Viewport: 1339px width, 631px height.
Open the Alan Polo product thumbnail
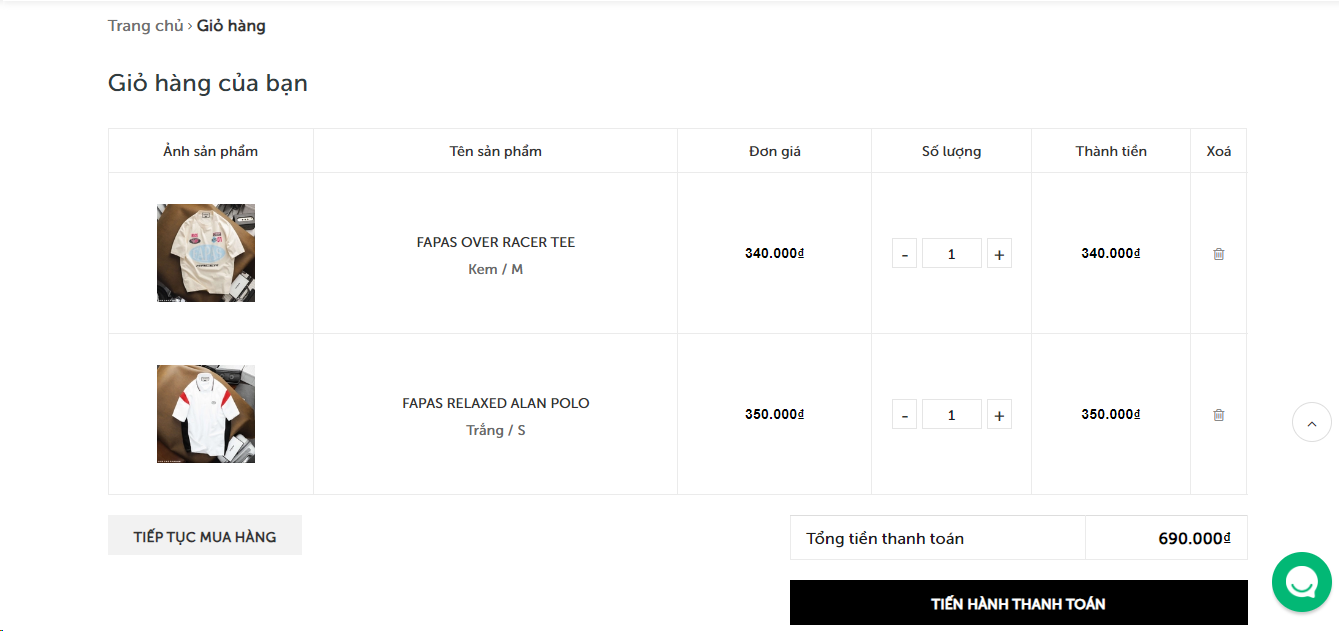point(206,414)
